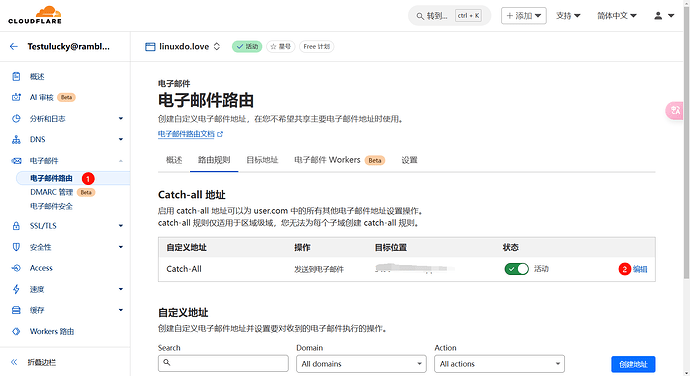690x376 pixels.
Task: Open the user account icon menu
Action: [x=664, y=16]
